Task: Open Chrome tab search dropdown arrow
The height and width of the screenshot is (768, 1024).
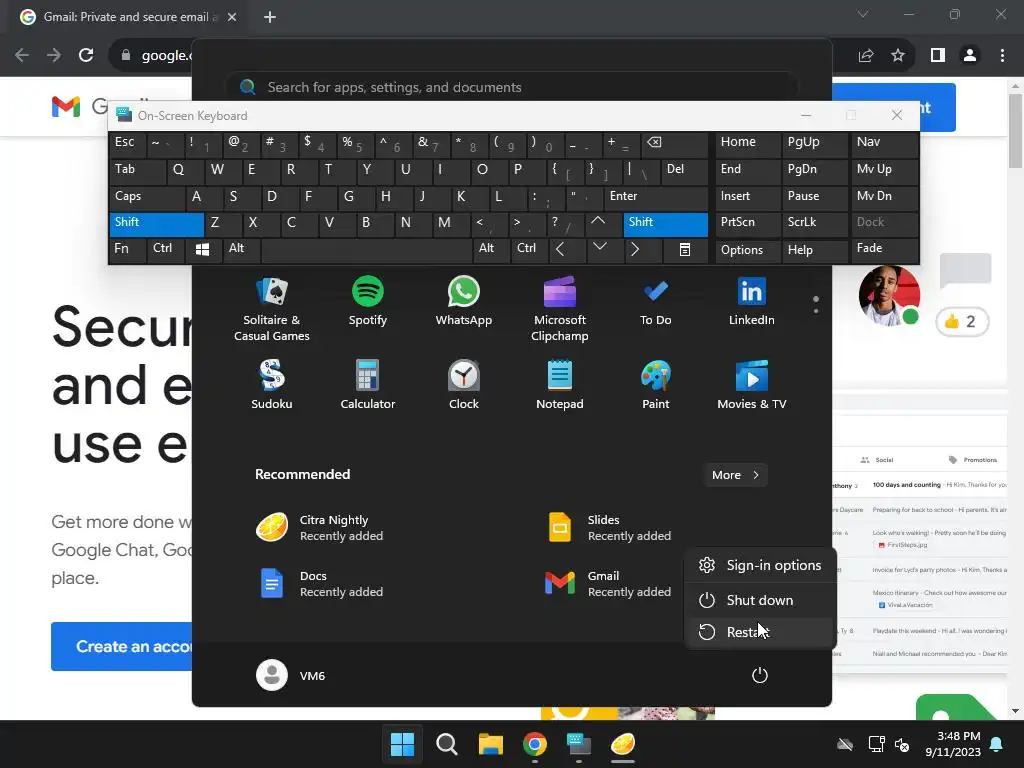Action: coord(863,14)
